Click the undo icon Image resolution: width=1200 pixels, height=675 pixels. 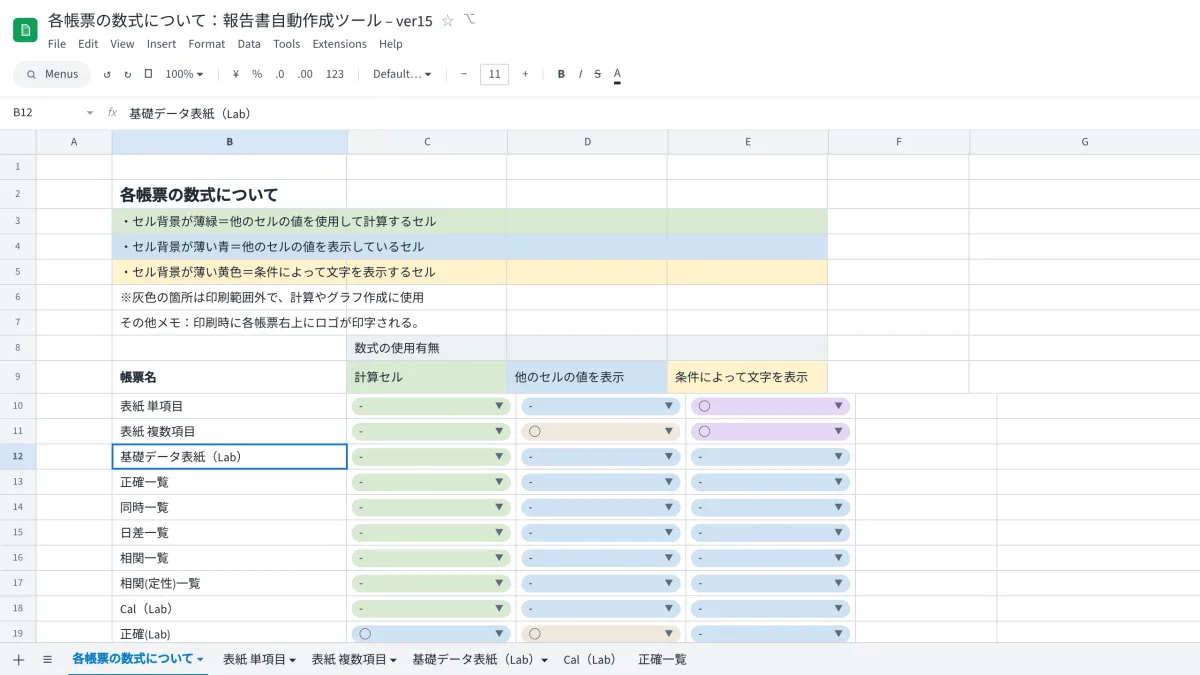pyautogui.click(x=107, y=74)
